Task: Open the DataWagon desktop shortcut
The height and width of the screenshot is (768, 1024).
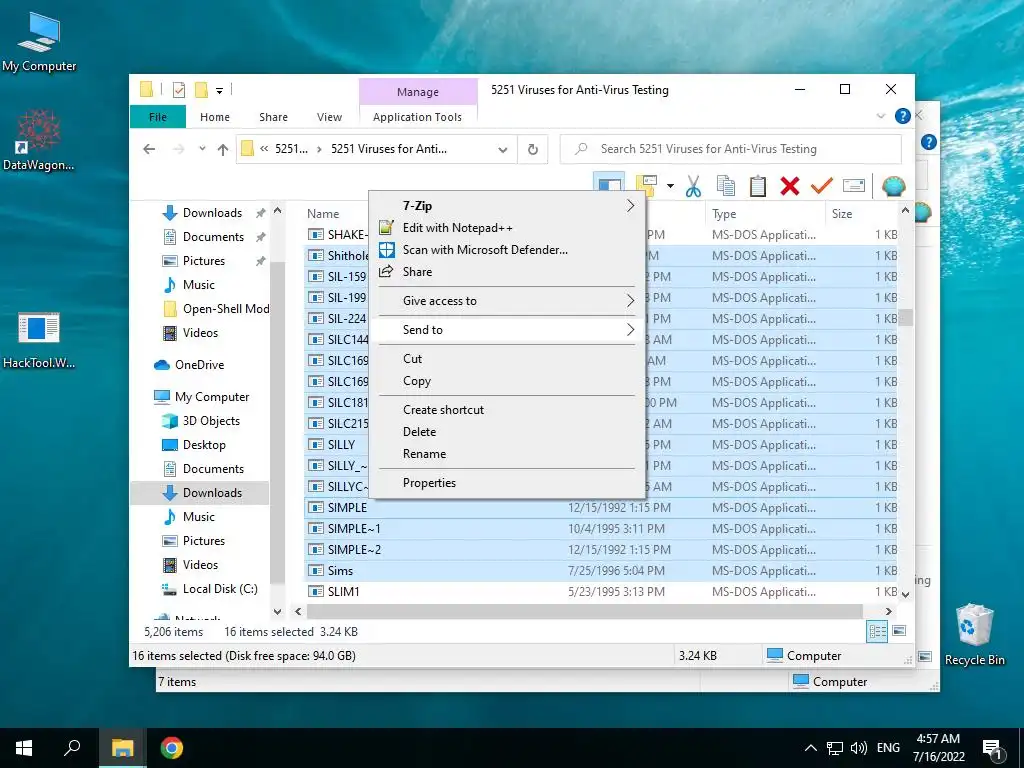Action: point(39,140)
